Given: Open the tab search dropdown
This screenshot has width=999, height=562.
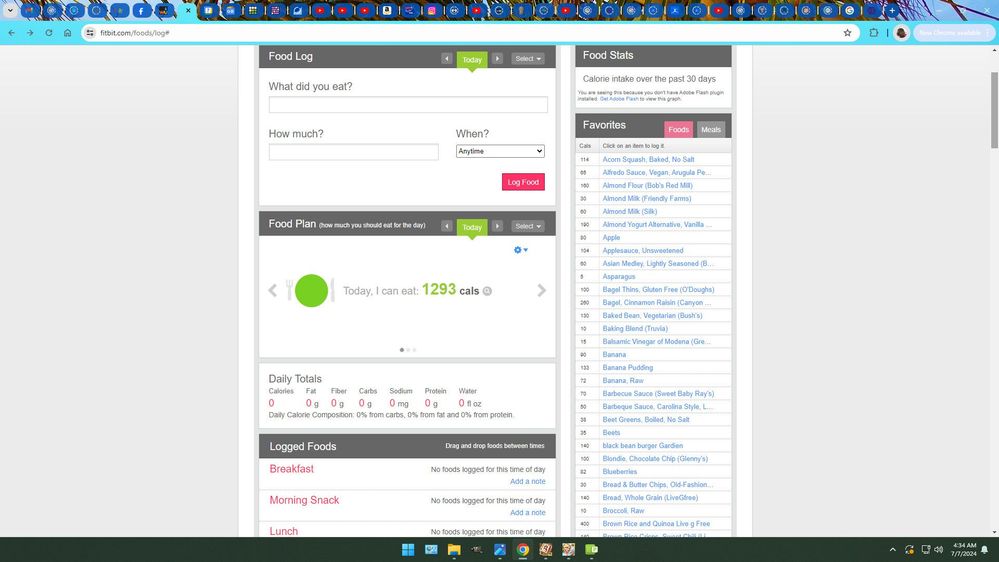Looking at the screenshot, I should [10, 10].
